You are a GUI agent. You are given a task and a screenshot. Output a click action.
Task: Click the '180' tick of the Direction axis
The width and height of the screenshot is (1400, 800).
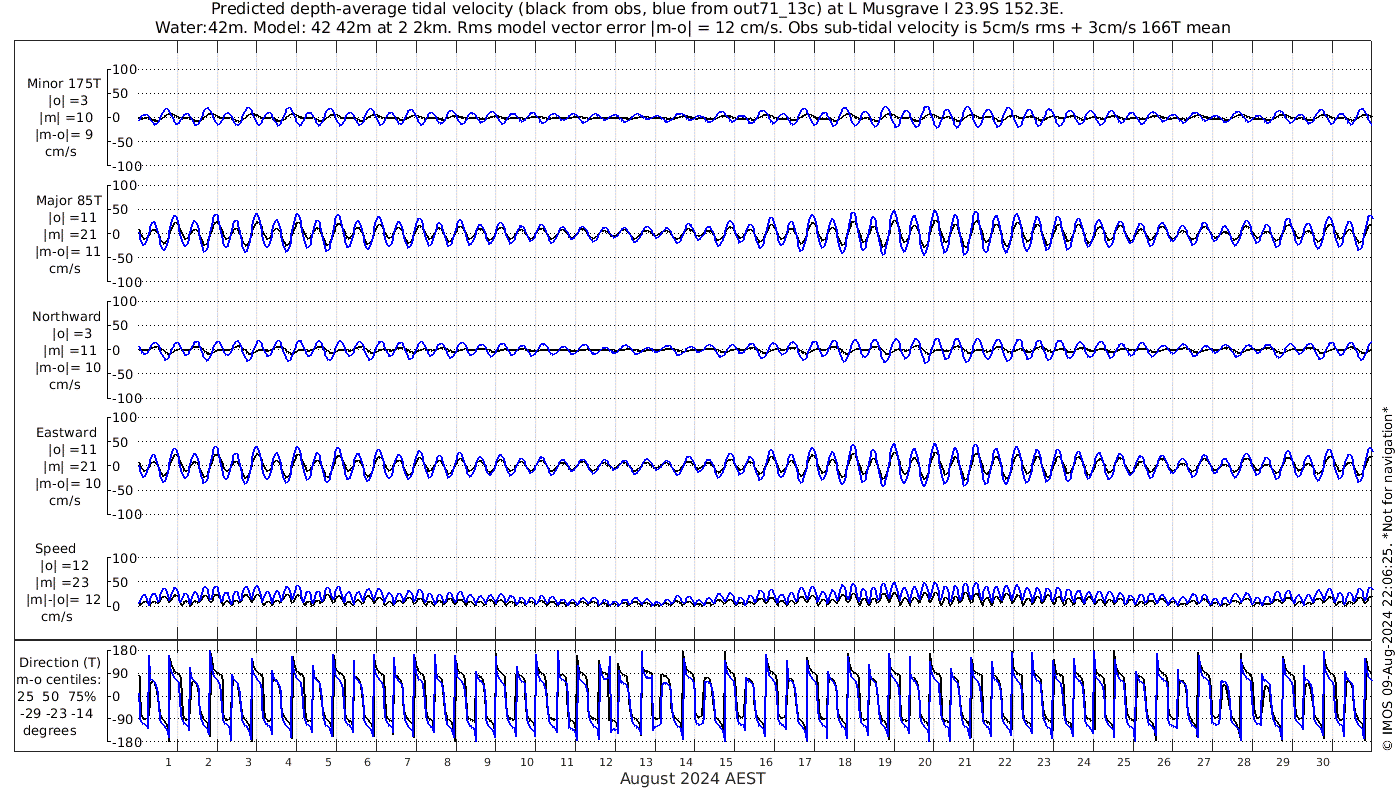[123, 650]
